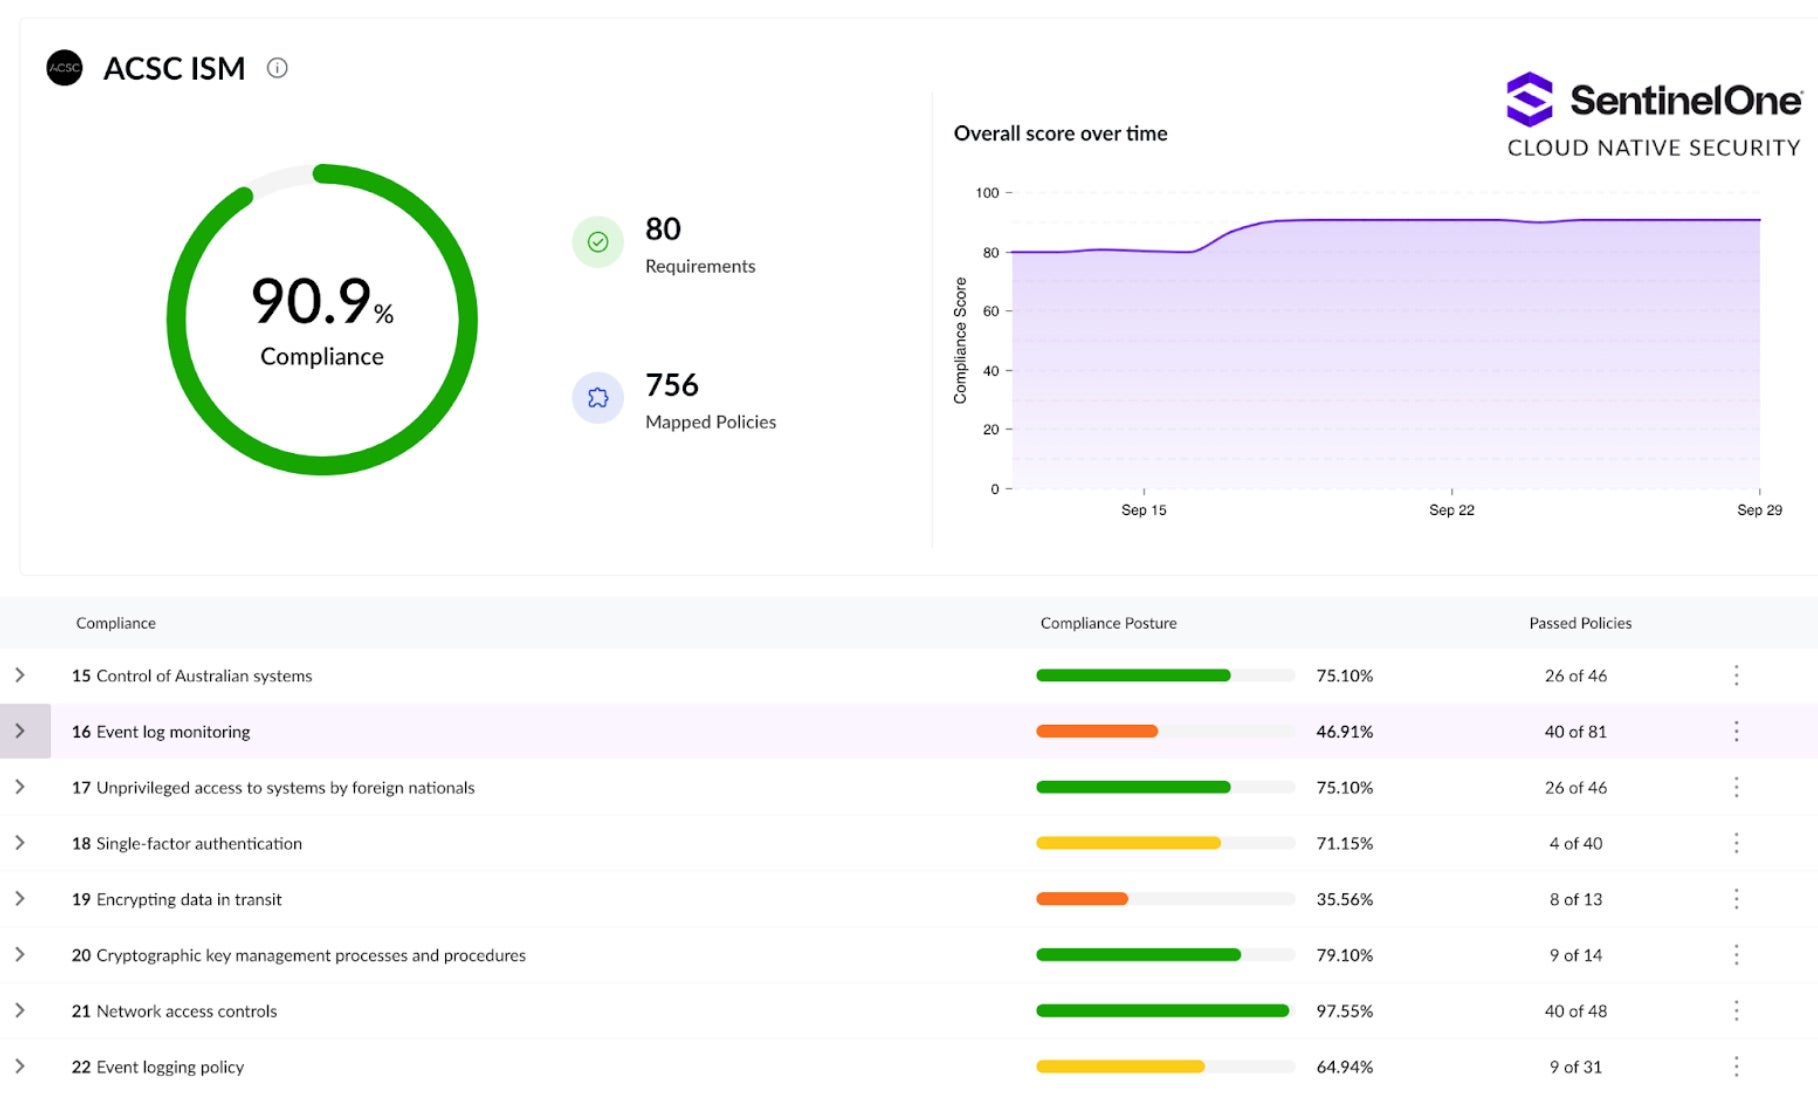1818x1102 pixels.
Task: Expand the 22 Event logging policy row
Action: pyautogui.click(x=20, y=1067)
